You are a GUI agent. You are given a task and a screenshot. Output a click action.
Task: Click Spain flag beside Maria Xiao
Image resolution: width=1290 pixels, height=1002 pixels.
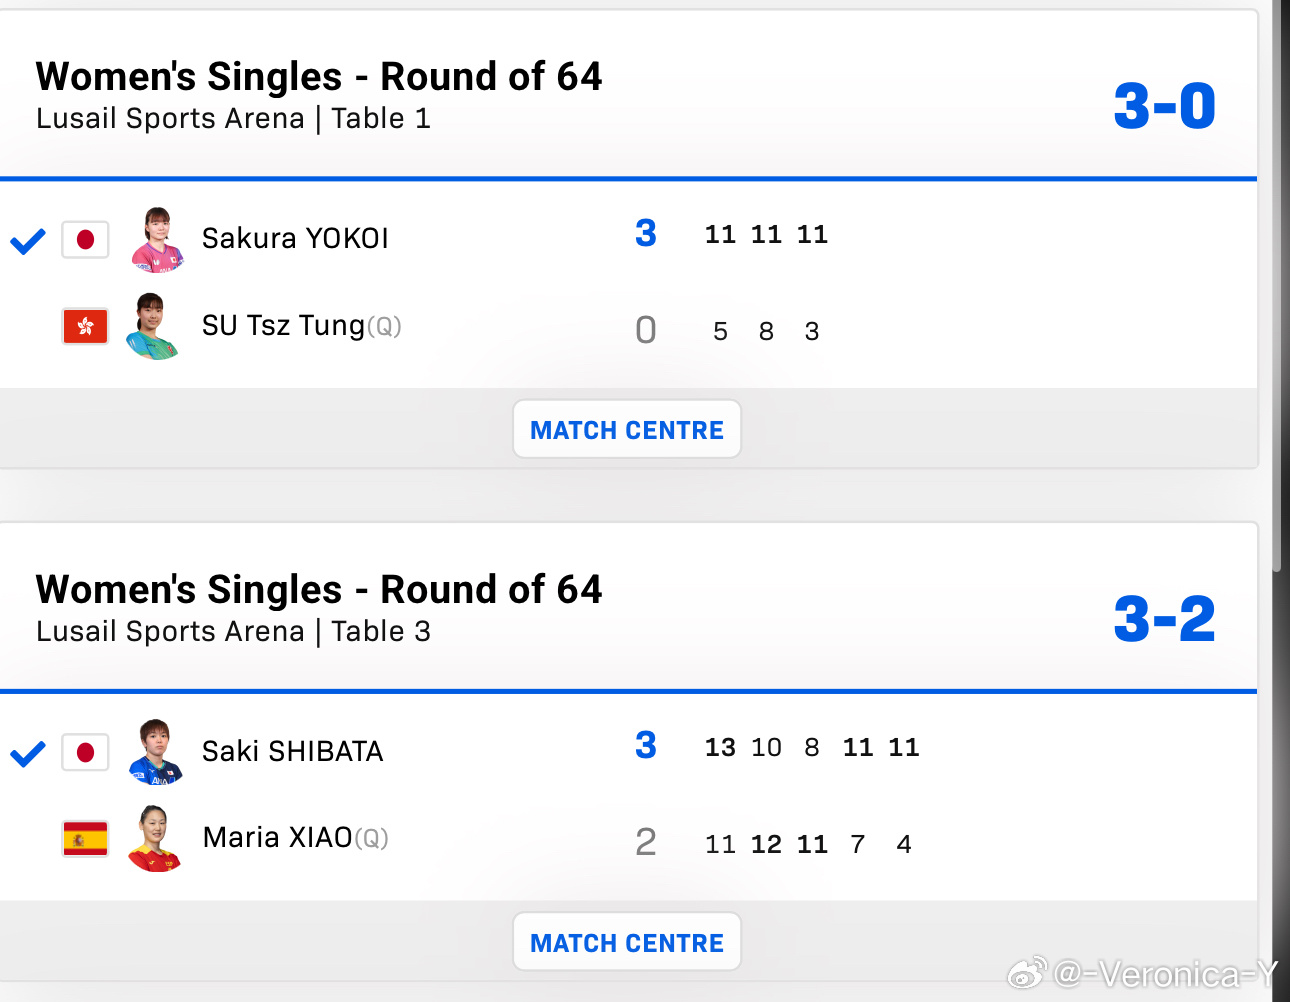[85, 839]
